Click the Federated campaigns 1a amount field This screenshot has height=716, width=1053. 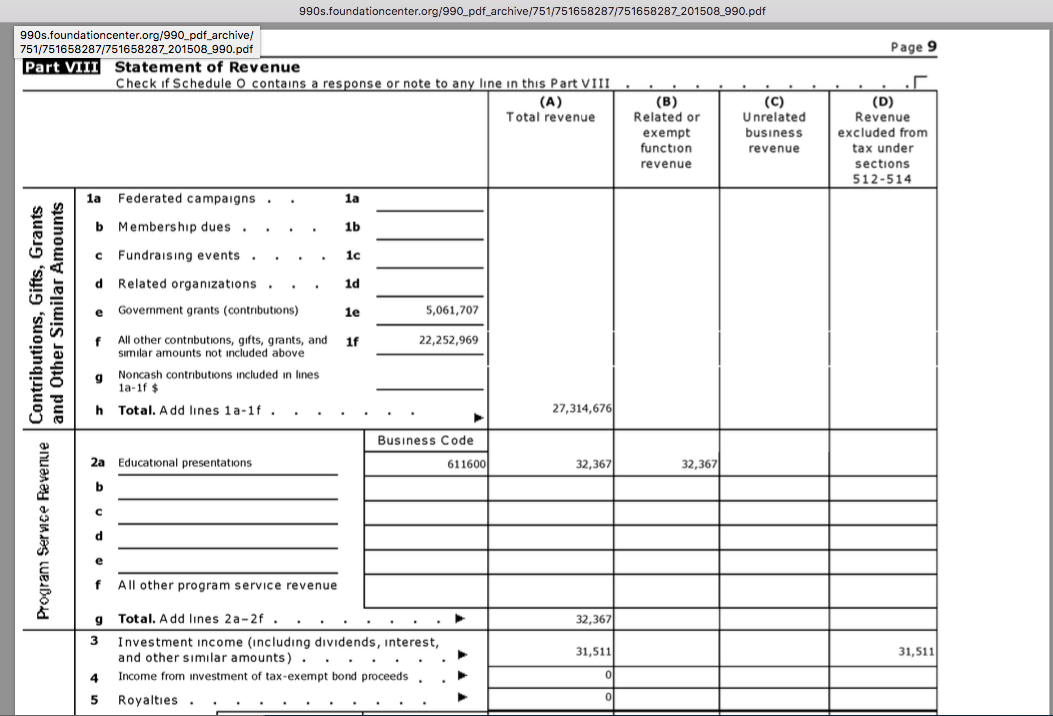(x=430, y=200)
